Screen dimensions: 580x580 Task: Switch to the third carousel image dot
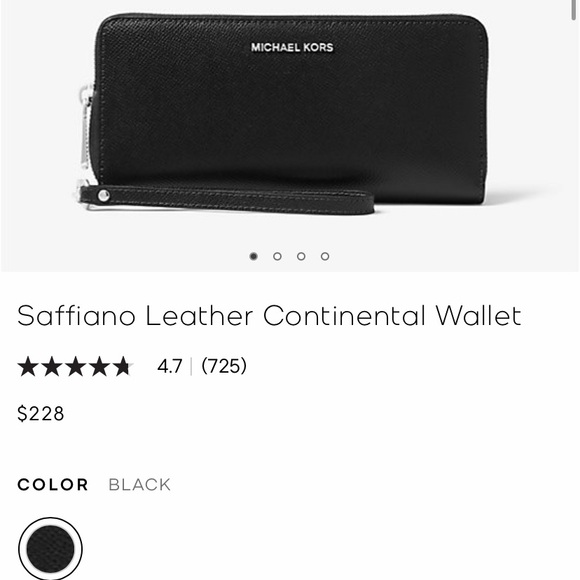(301, 256)
